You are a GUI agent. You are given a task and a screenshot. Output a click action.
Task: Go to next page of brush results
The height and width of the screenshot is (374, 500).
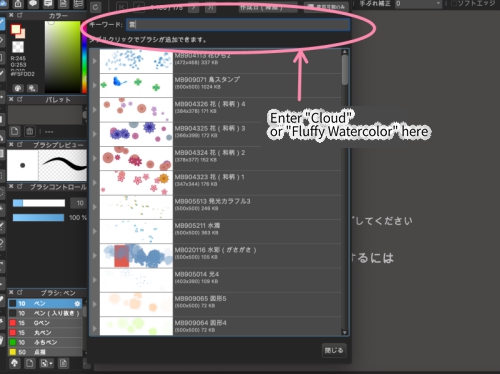pos(193,7)
